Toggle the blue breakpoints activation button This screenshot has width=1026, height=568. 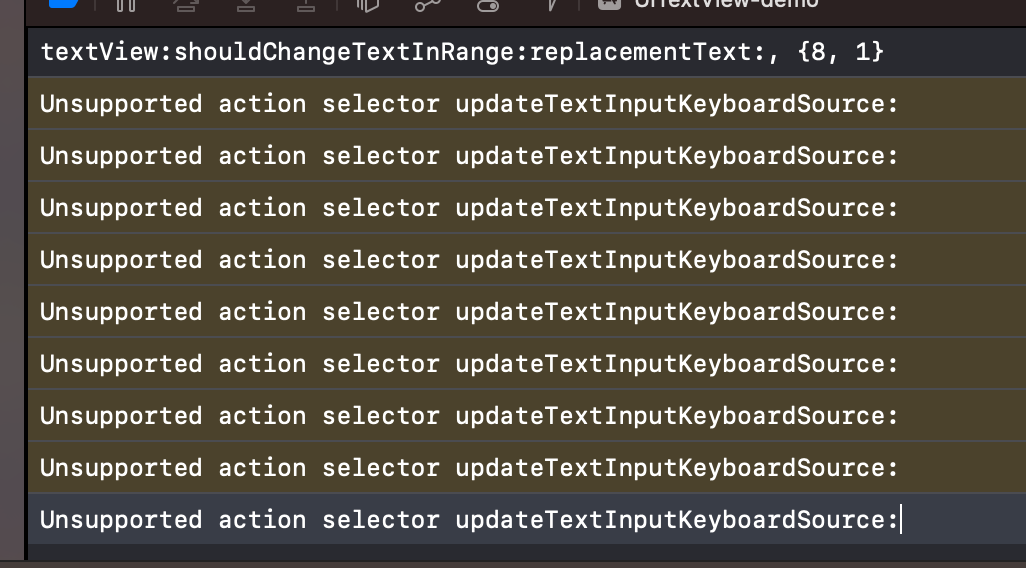tap(63, 4)
